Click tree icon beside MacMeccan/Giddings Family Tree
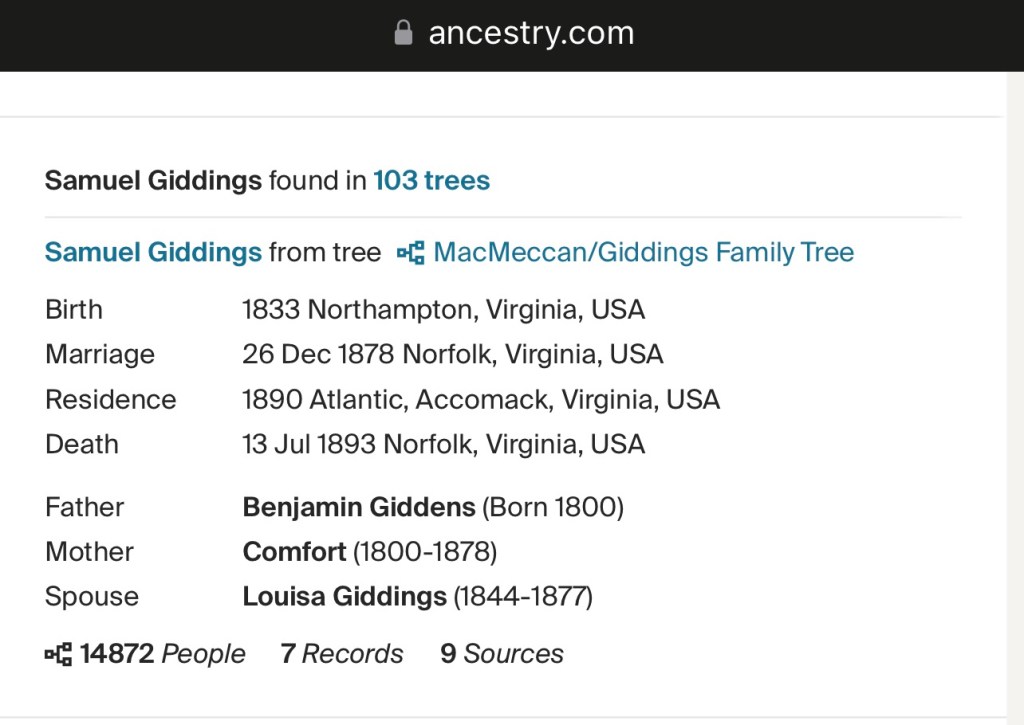 click(410, 253)
